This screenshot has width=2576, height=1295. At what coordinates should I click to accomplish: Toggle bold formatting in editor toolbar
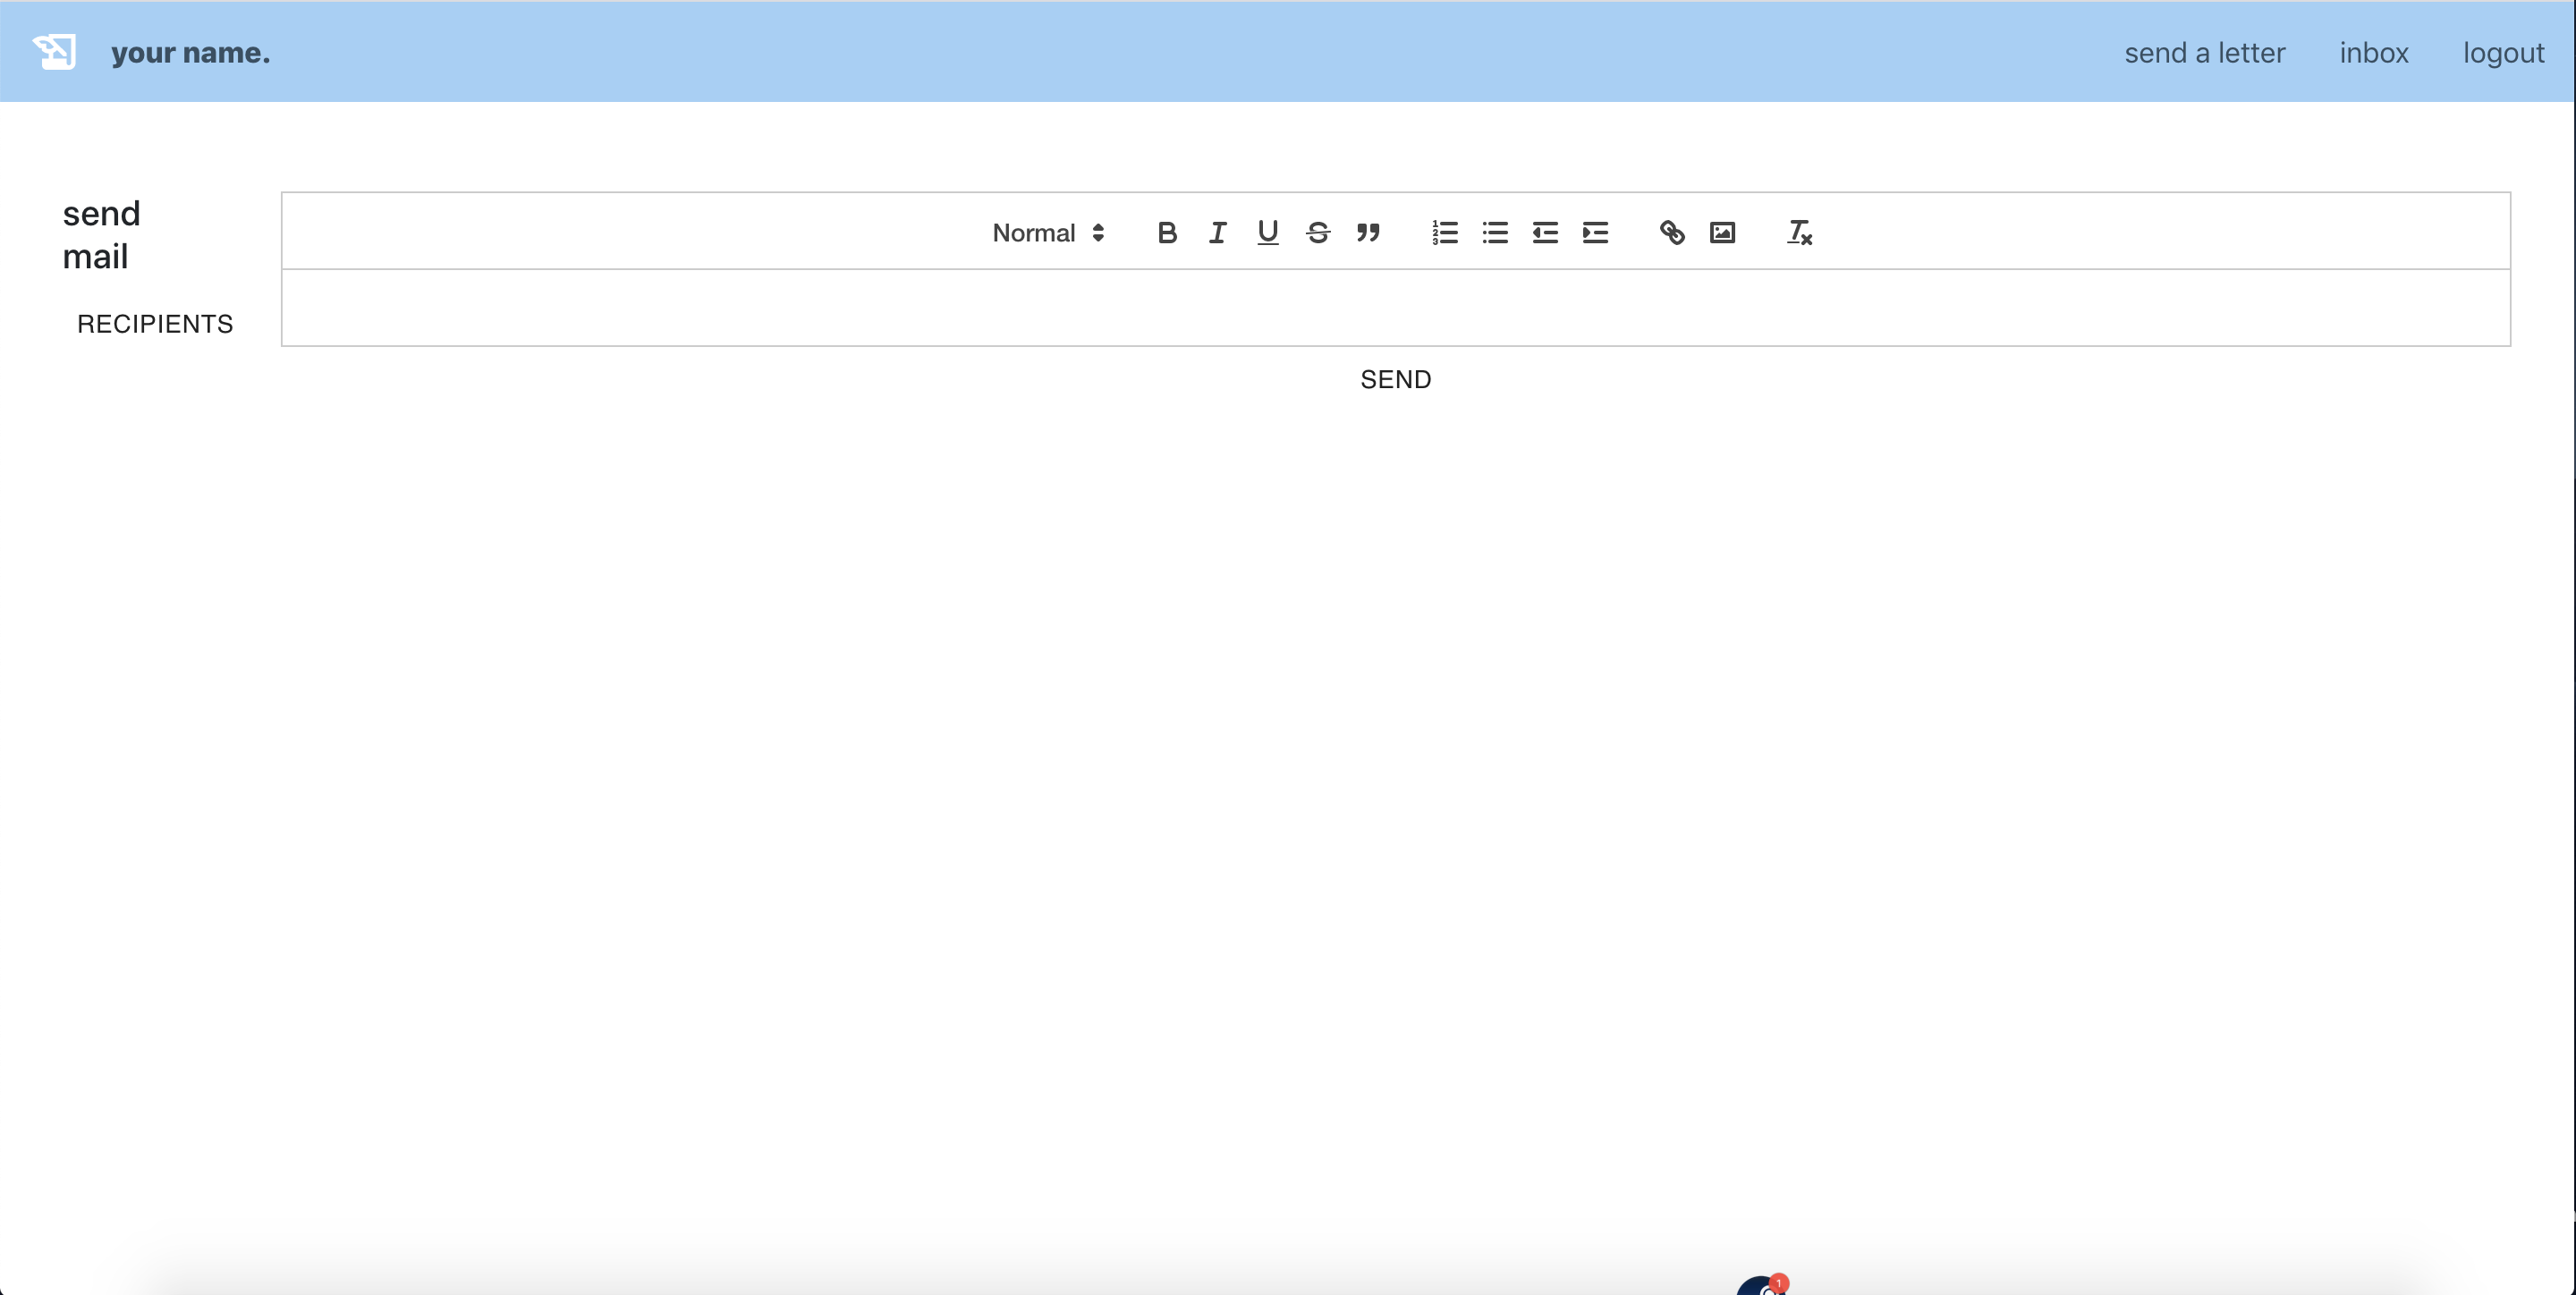click(1166, 233)
